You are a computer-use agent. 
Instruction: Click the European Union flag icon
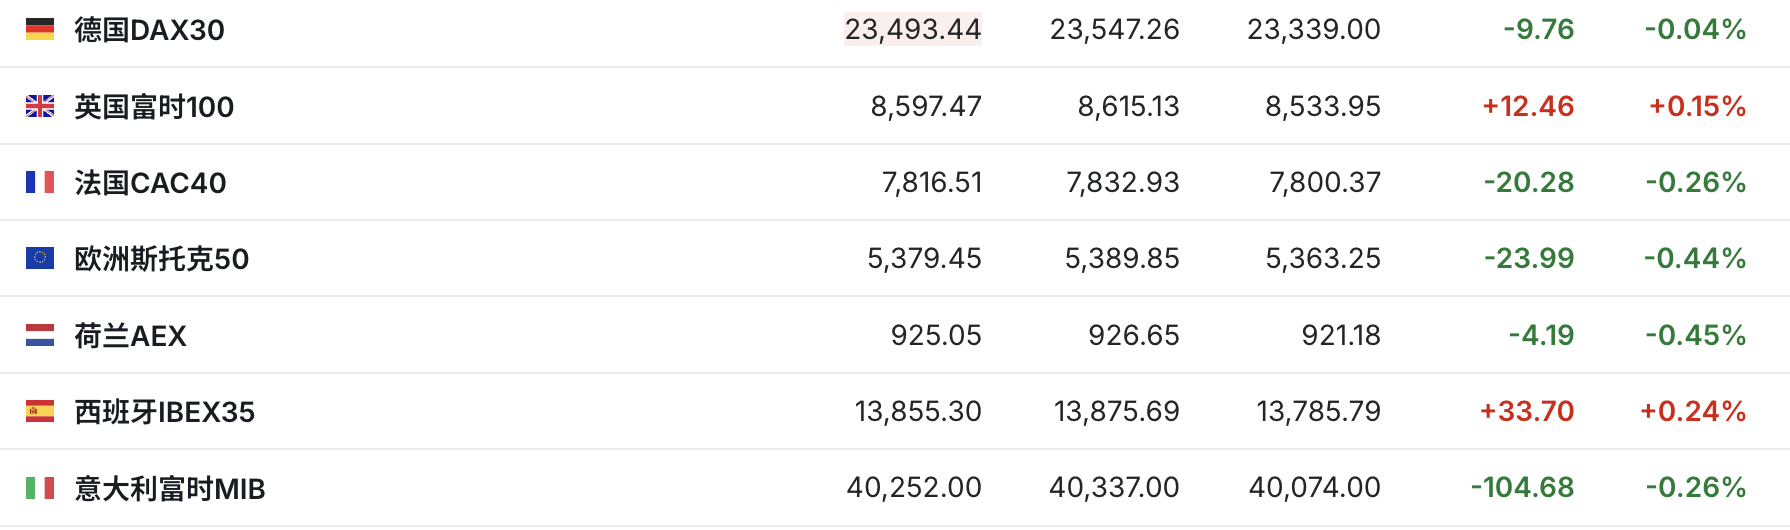(40, 258)
